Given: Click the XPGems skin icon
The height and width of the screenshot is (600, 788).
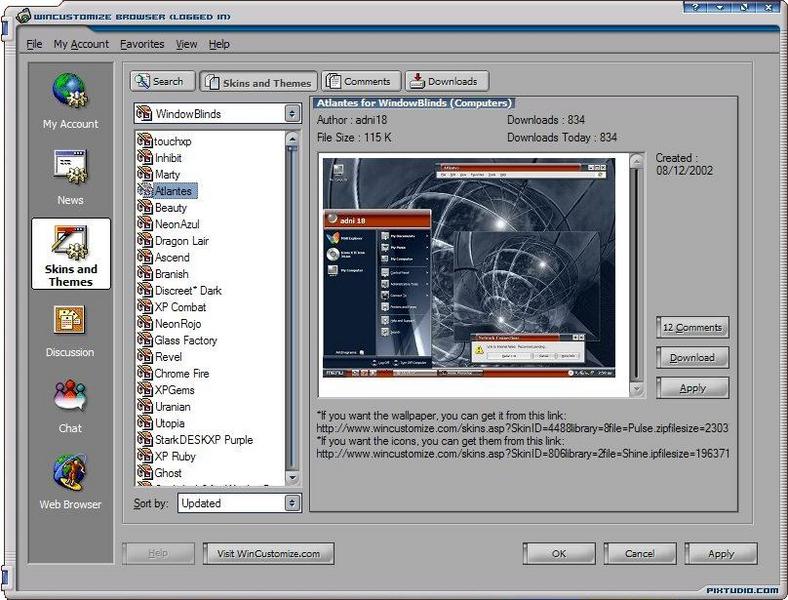Looking at the screenshot, I should click(x=145, y=389).
